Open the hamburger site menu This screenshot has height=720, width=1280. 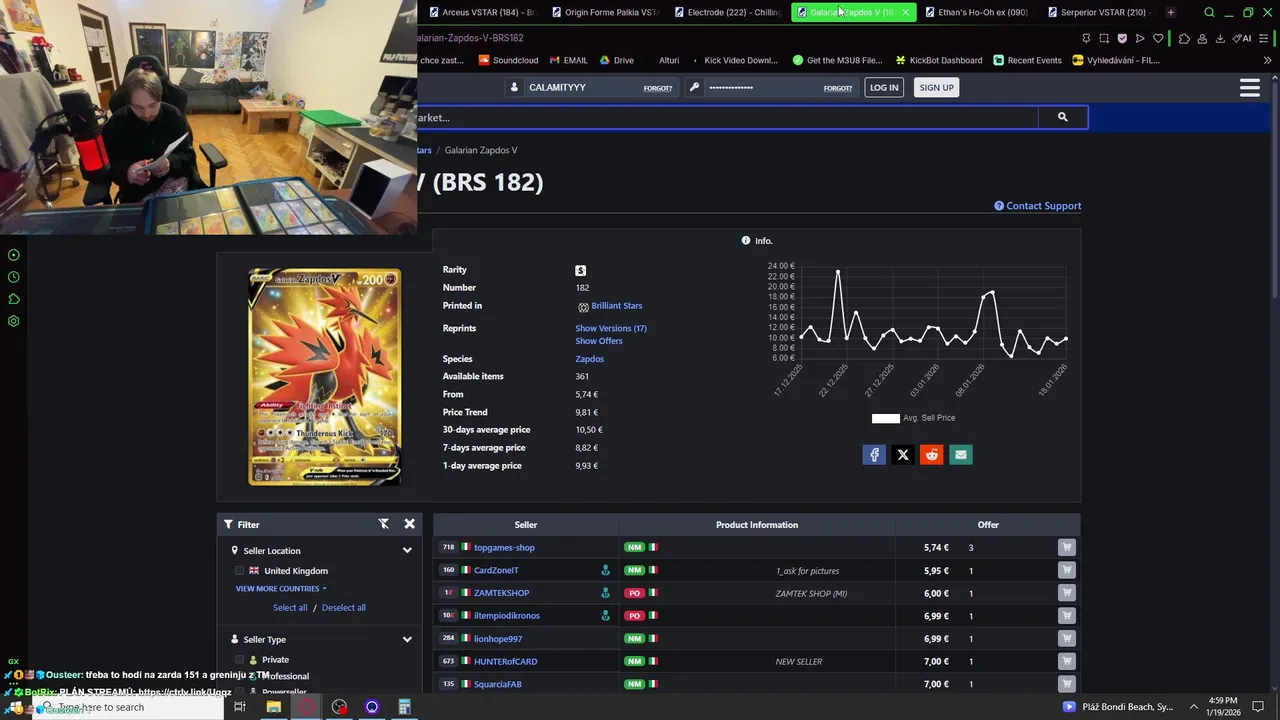(x=1249, y=88)
